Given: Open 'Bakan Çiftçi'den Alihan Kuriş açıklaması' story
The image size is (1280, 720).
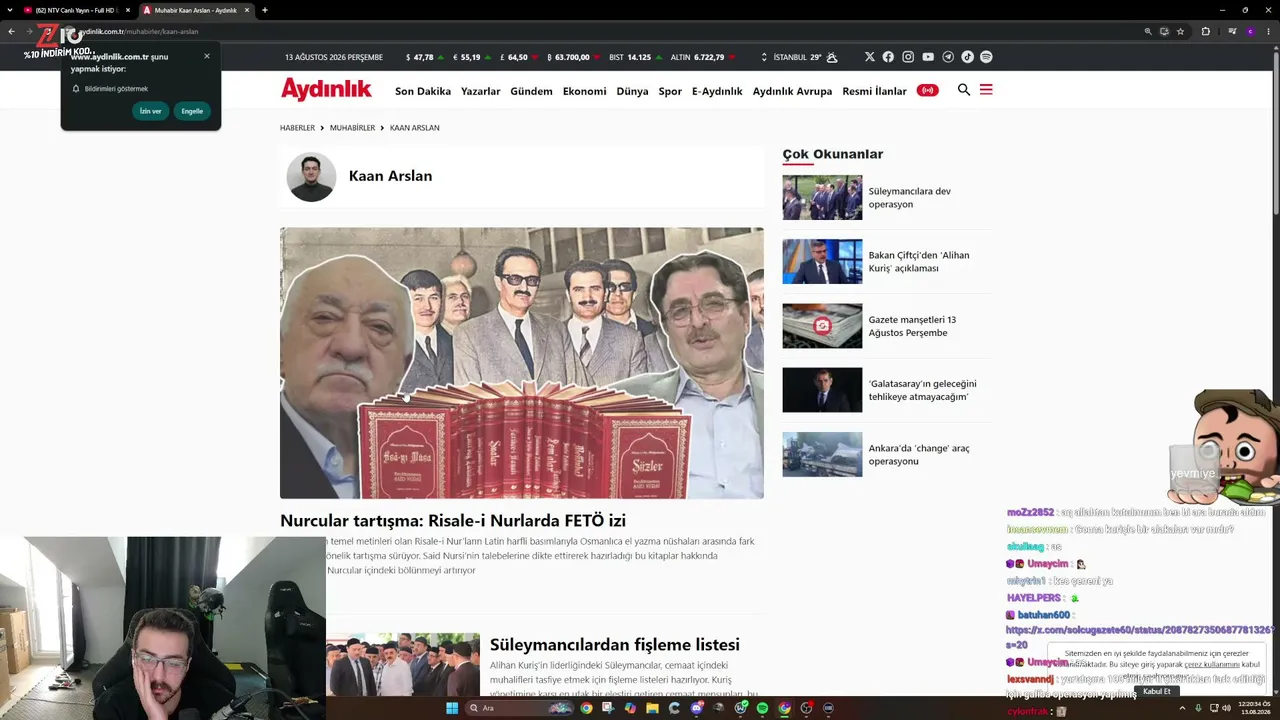Looking at the screenshot, I should point(919,262).
